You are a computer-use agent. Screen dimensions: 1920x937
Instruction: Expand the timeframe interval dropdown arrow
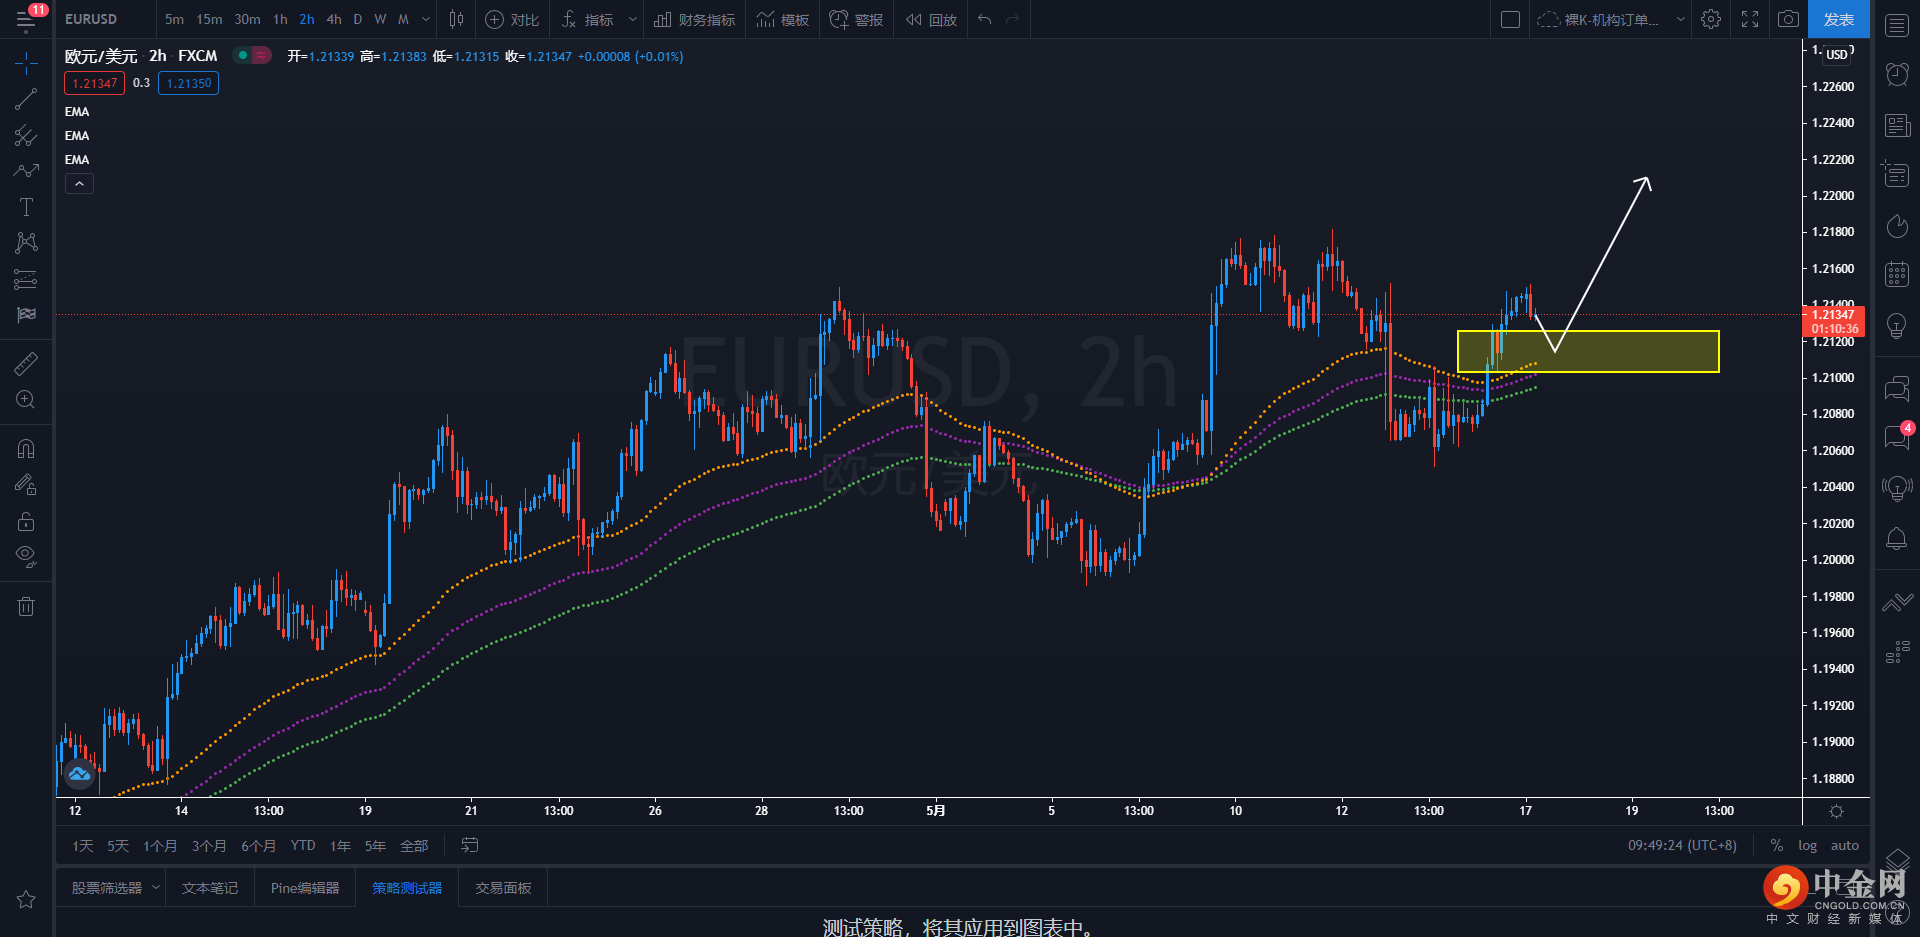coord(426,19)
